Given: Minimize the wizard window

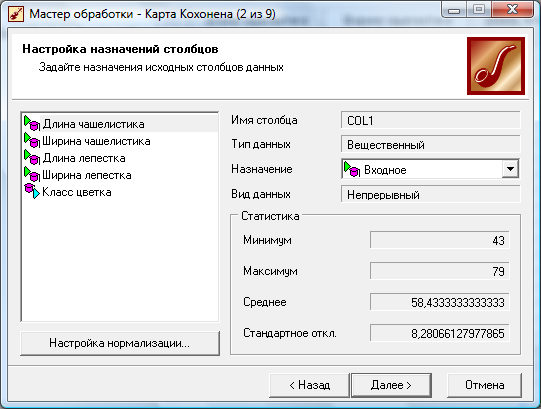Looking at the screenshot, I should coord(454,10).
